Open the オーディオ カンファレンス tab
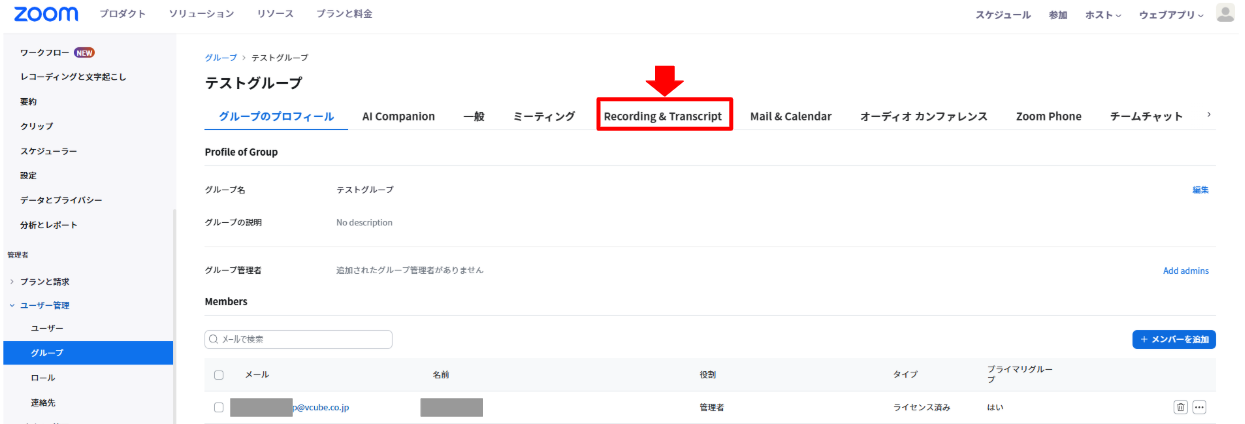Viewport: 1245px width, 424px height. [x=924, y=116]
